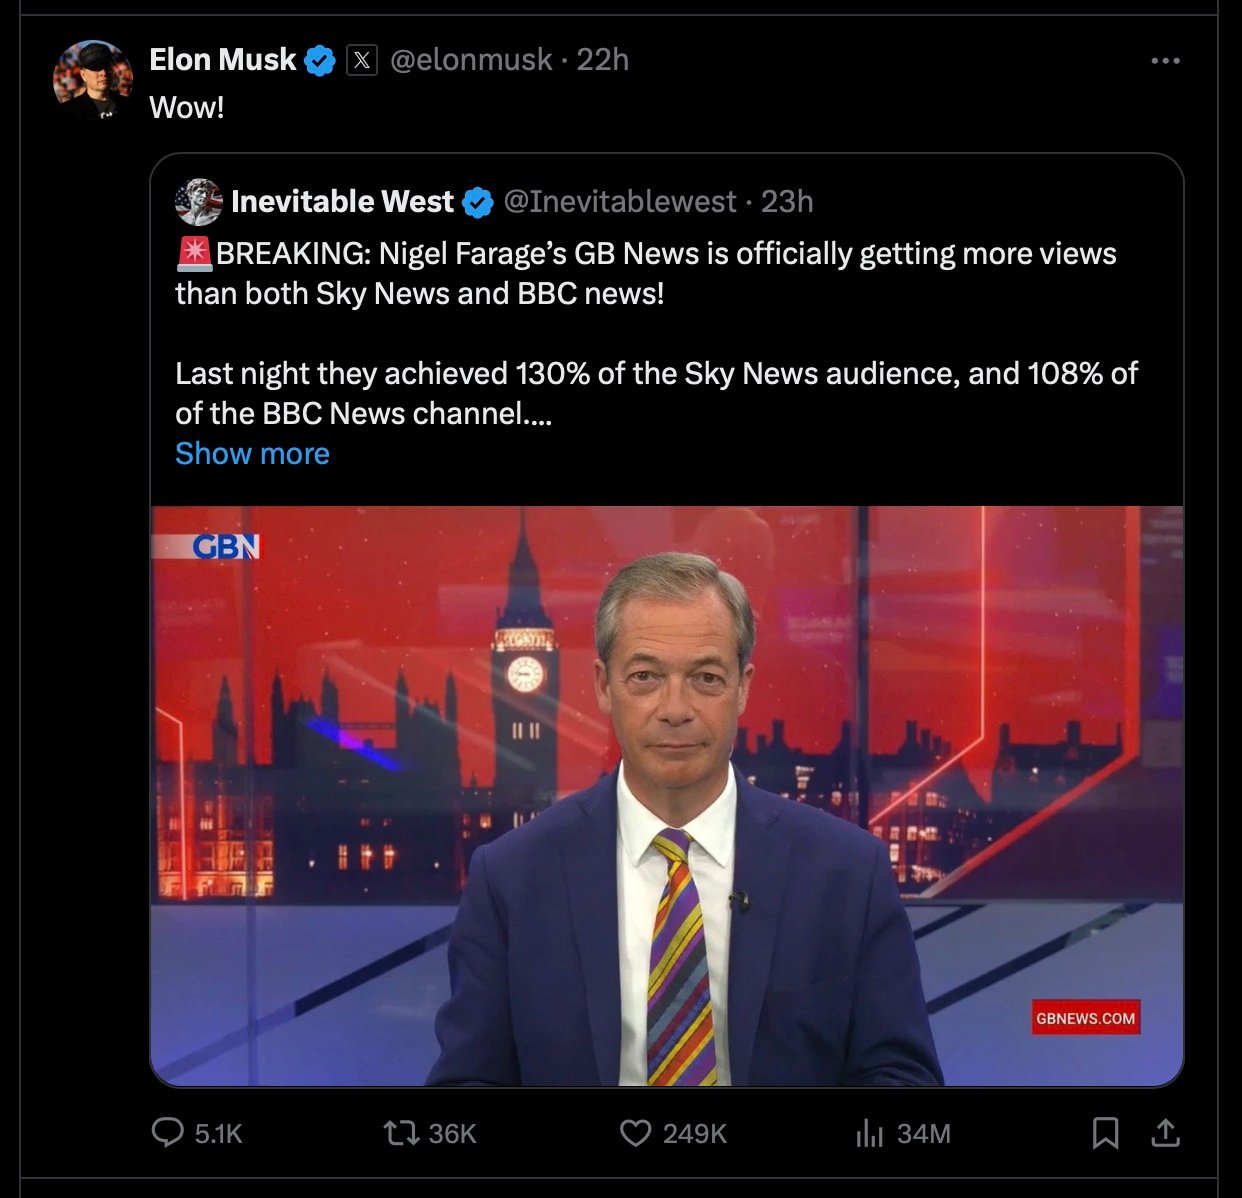The height and width of the screenshot is (1198, 1242).
Task: Click the X affiliation badge icon
Action: tap(362, 61)
